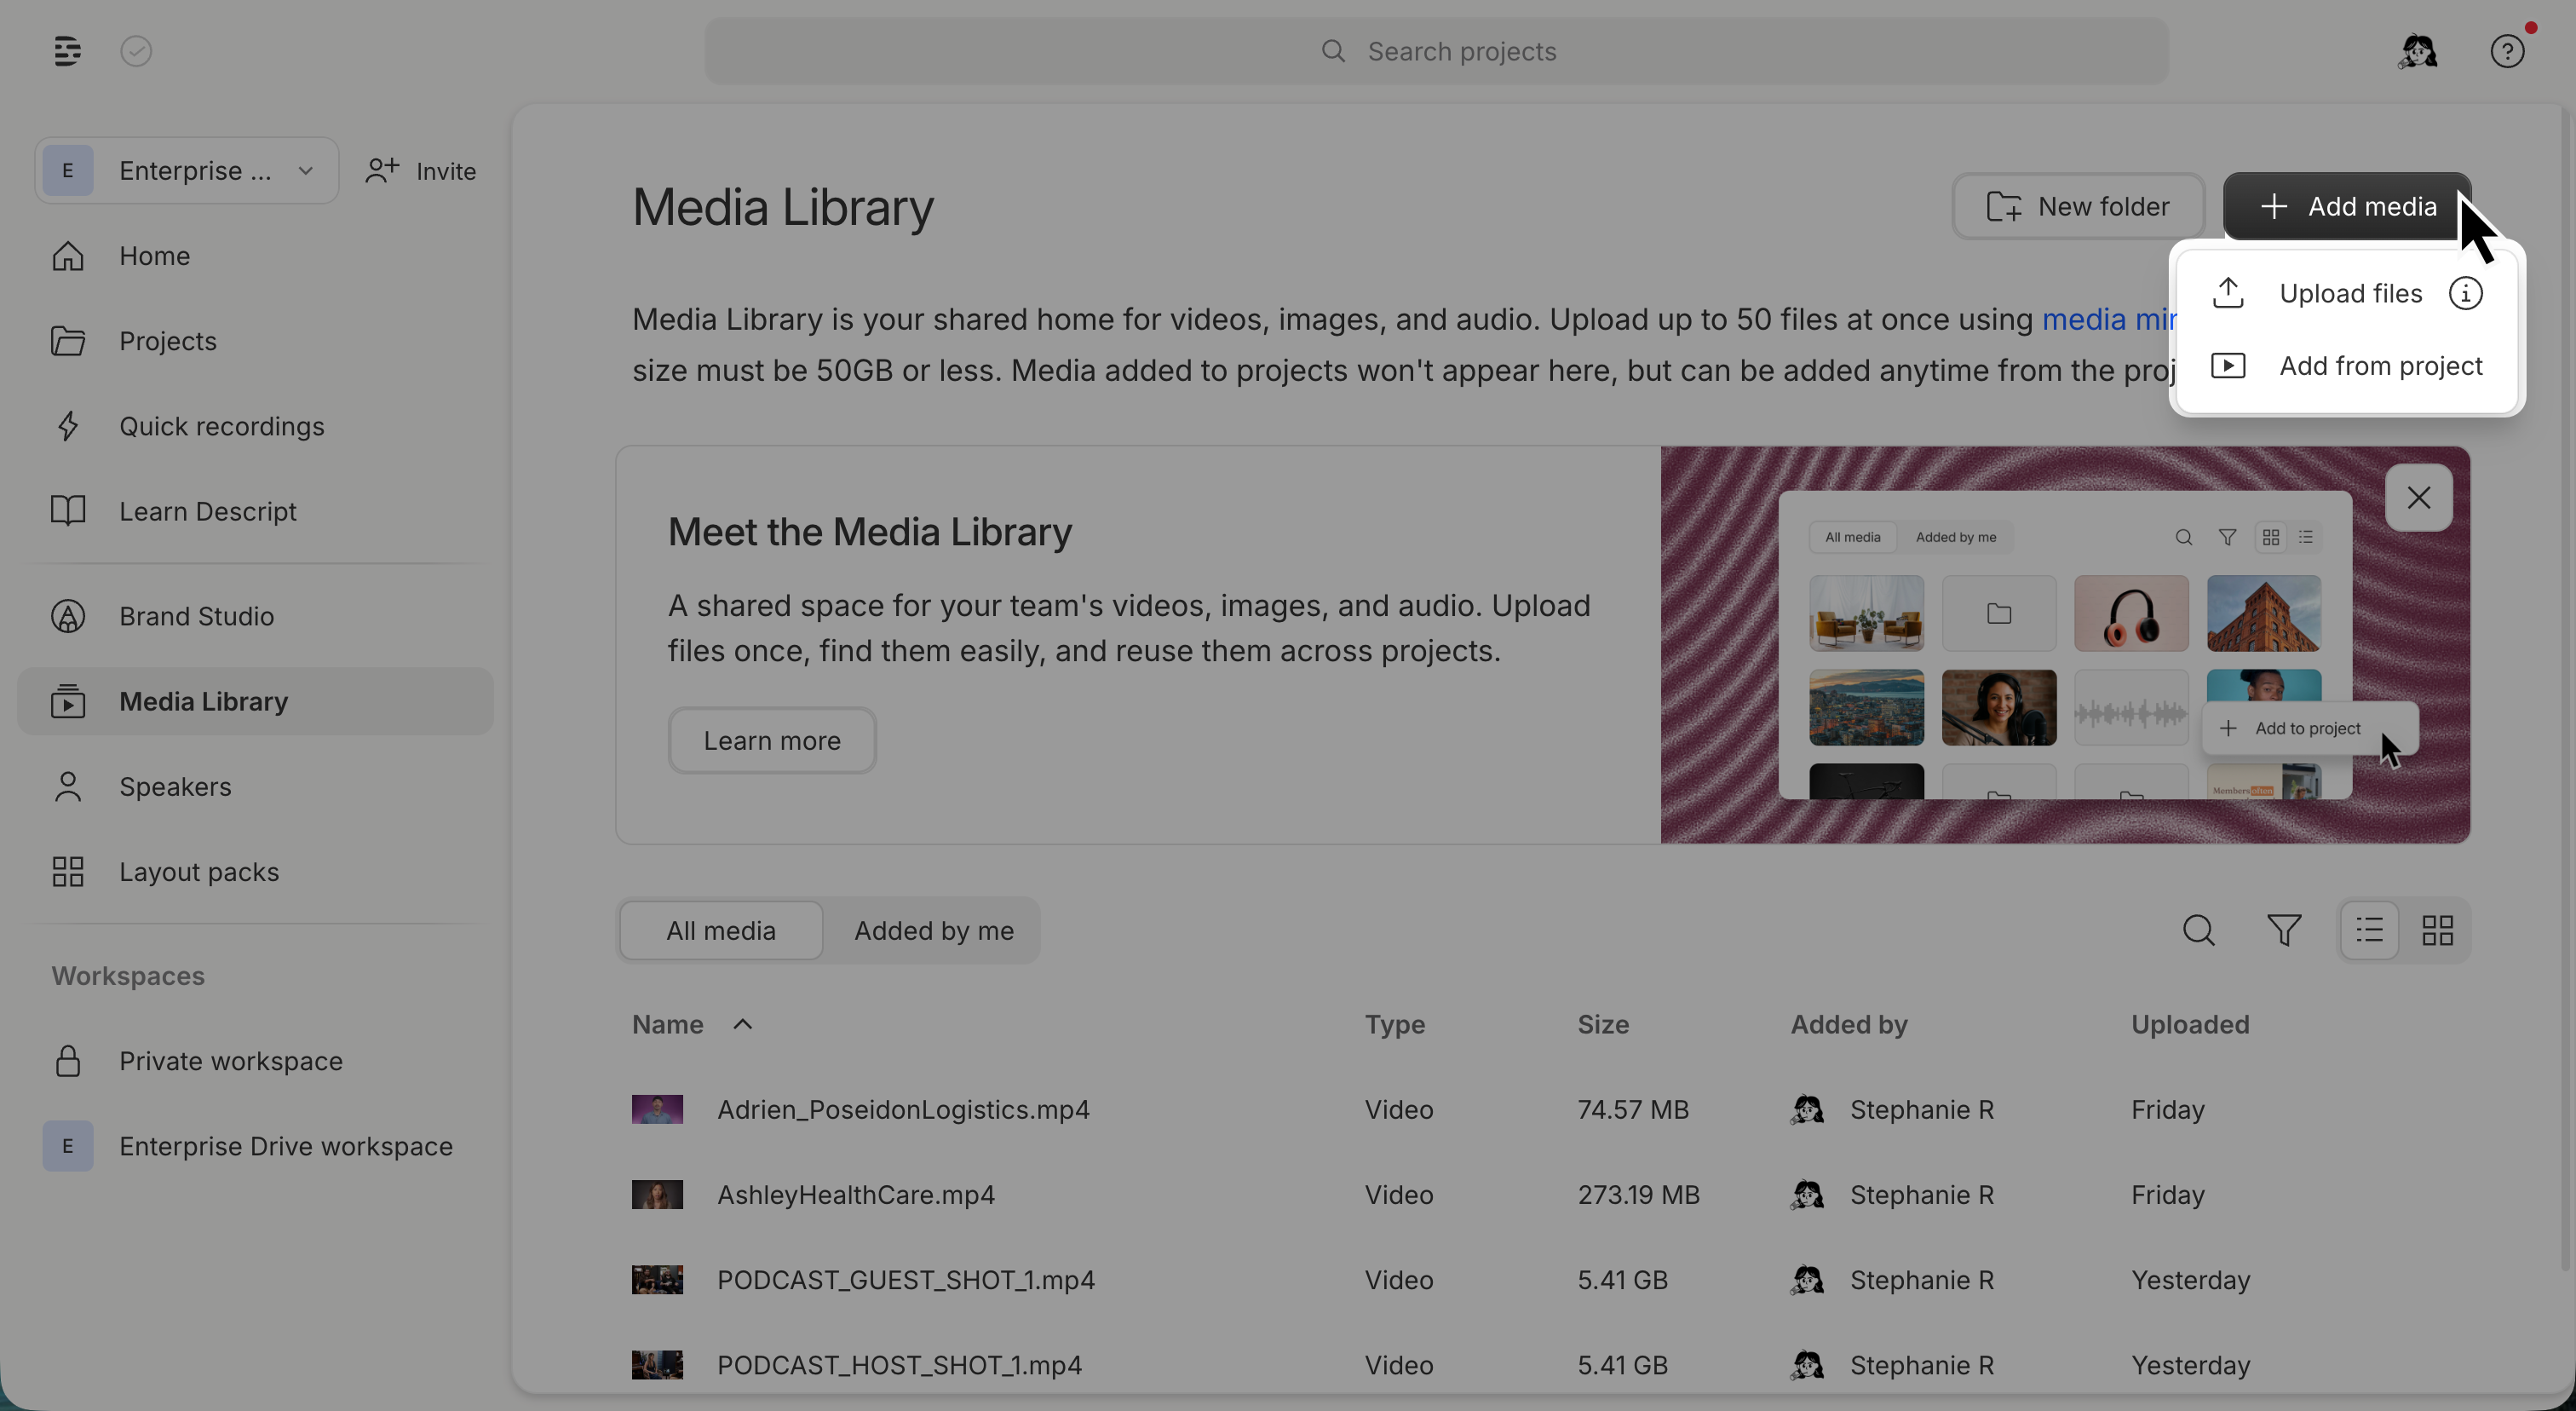The image size is (2576, 1411).
Task: Create a New folder
Action: click(2079, 206)
